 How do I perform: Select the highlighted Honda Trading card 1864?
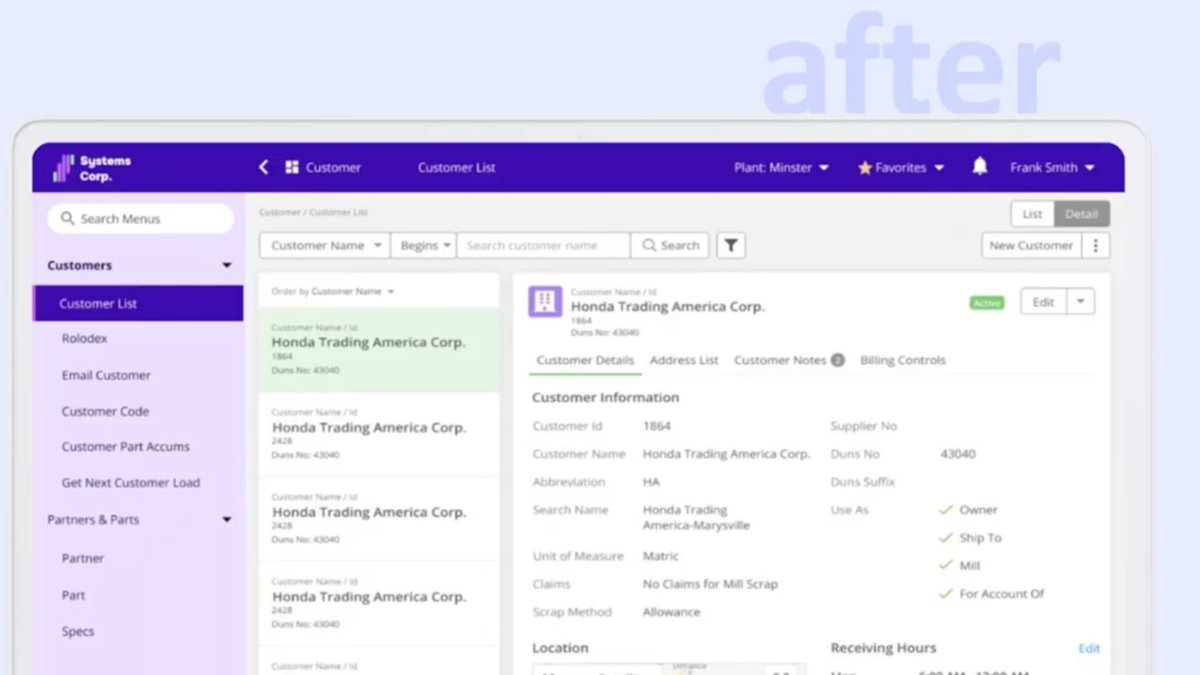point(379,349)
